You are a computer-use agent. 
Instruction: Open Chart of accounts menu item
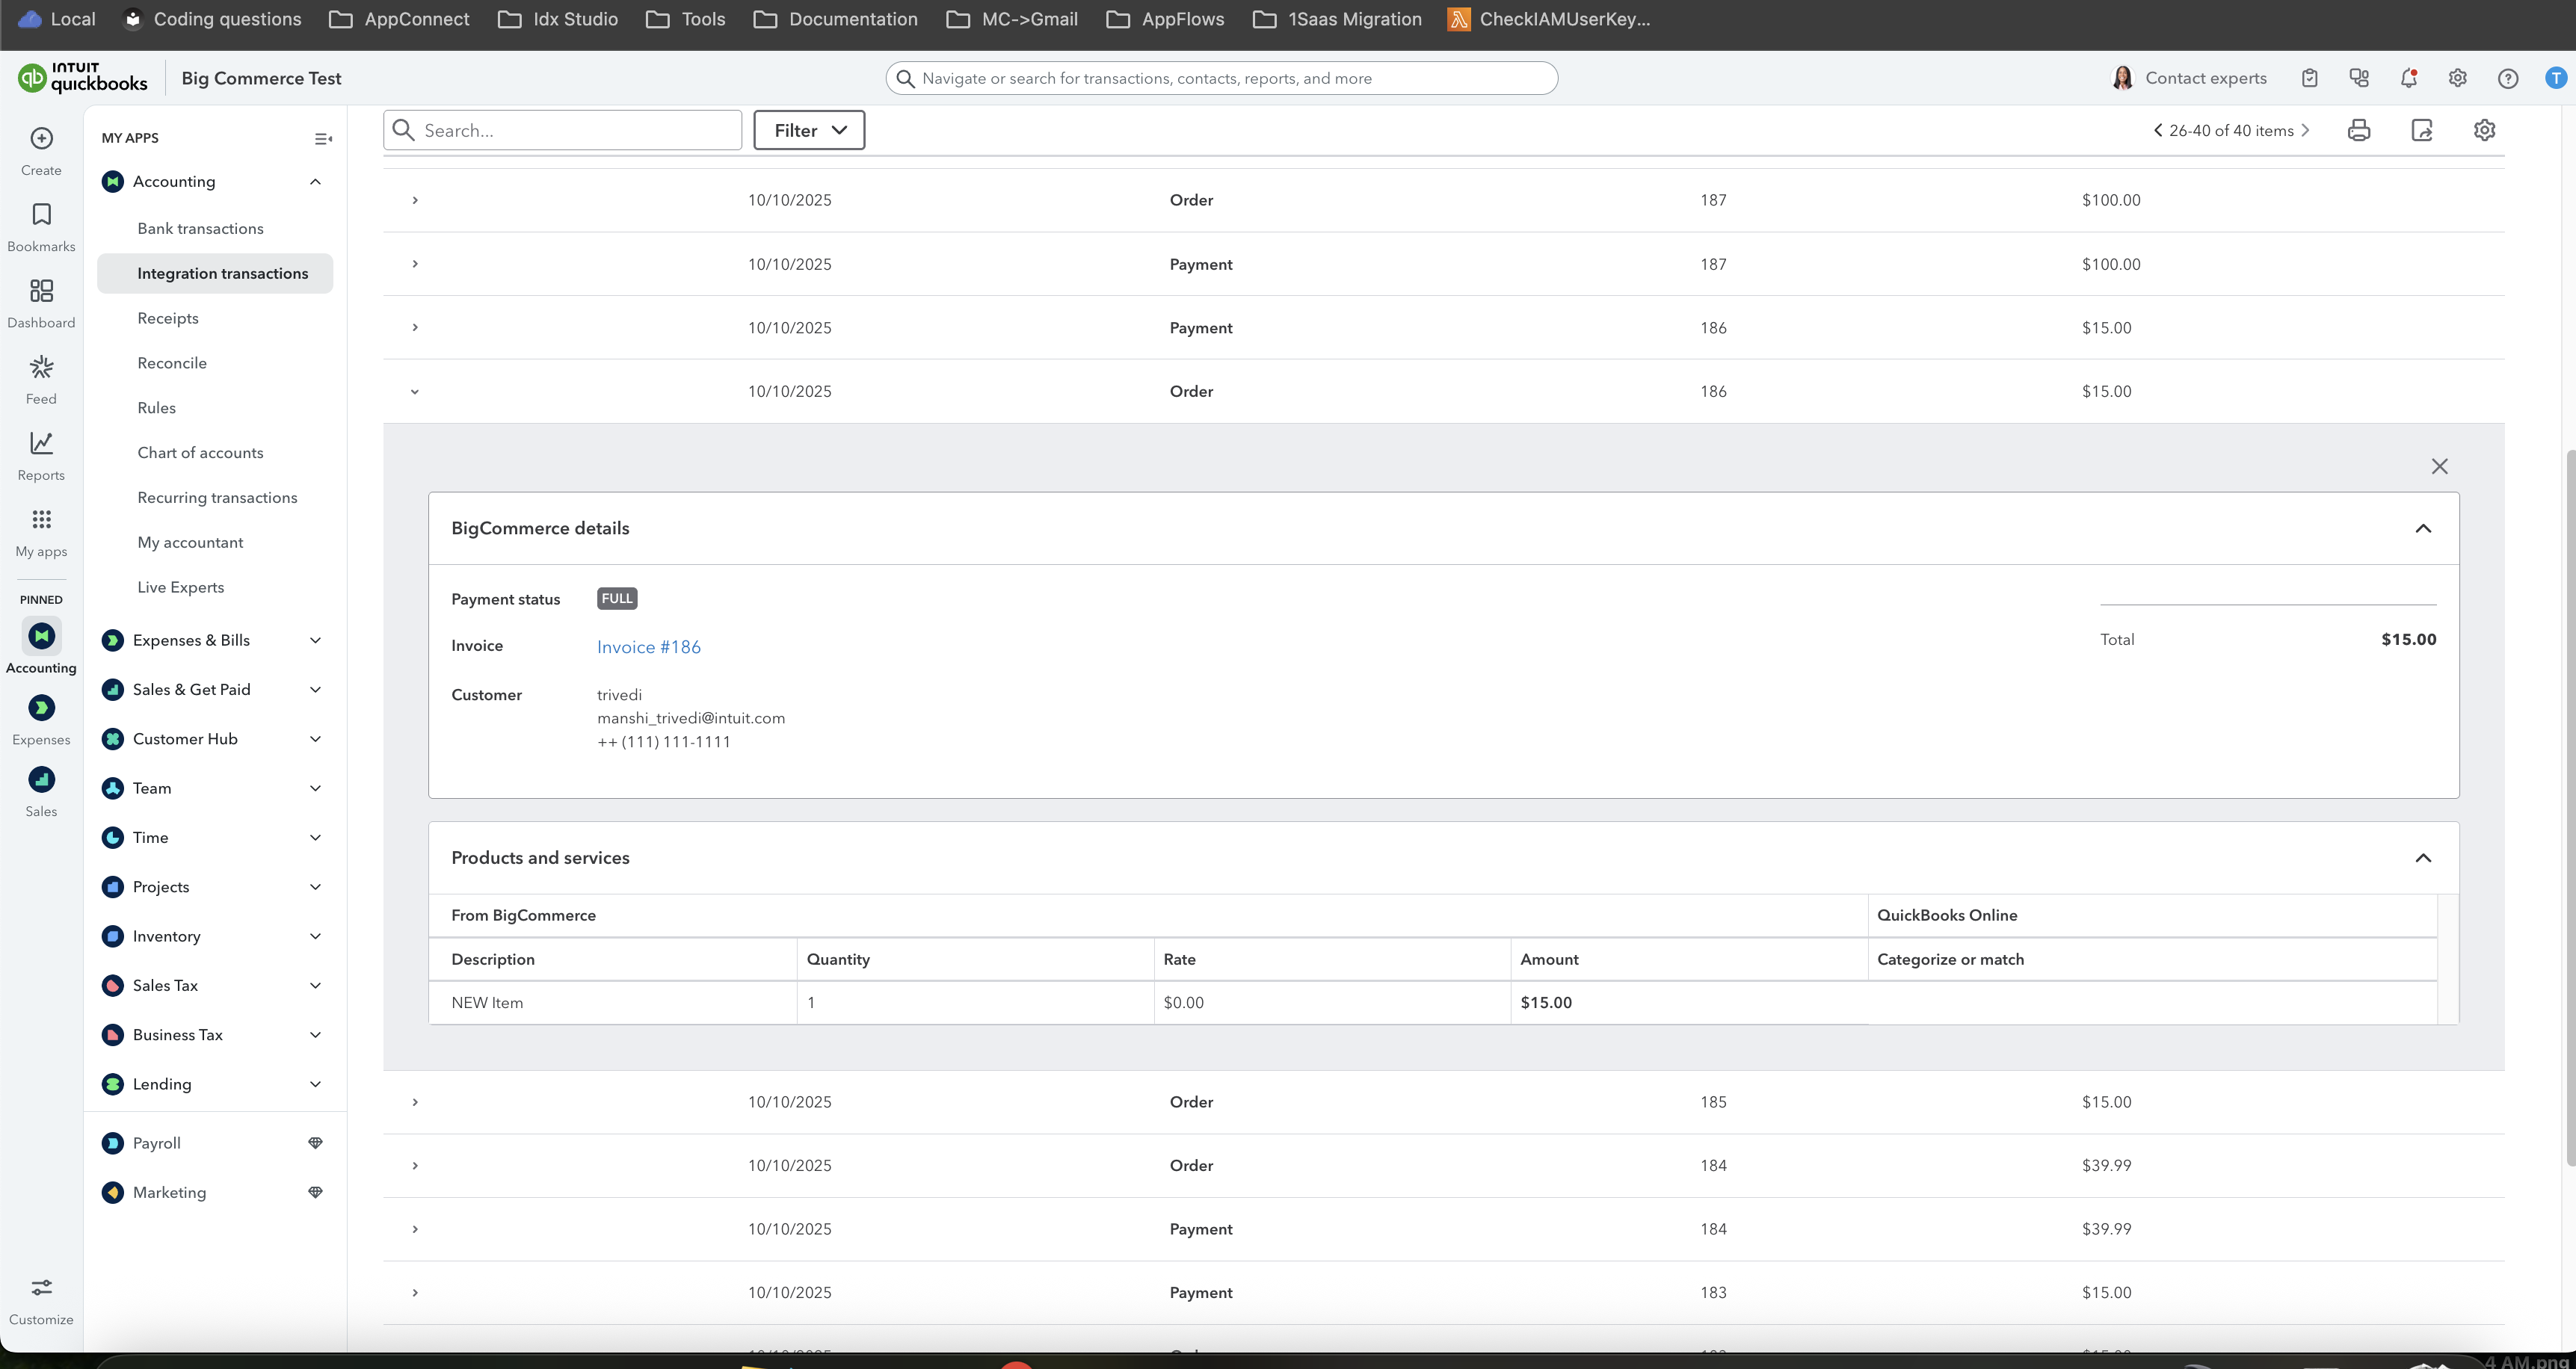pyautogui.click(x=200, y=453)
